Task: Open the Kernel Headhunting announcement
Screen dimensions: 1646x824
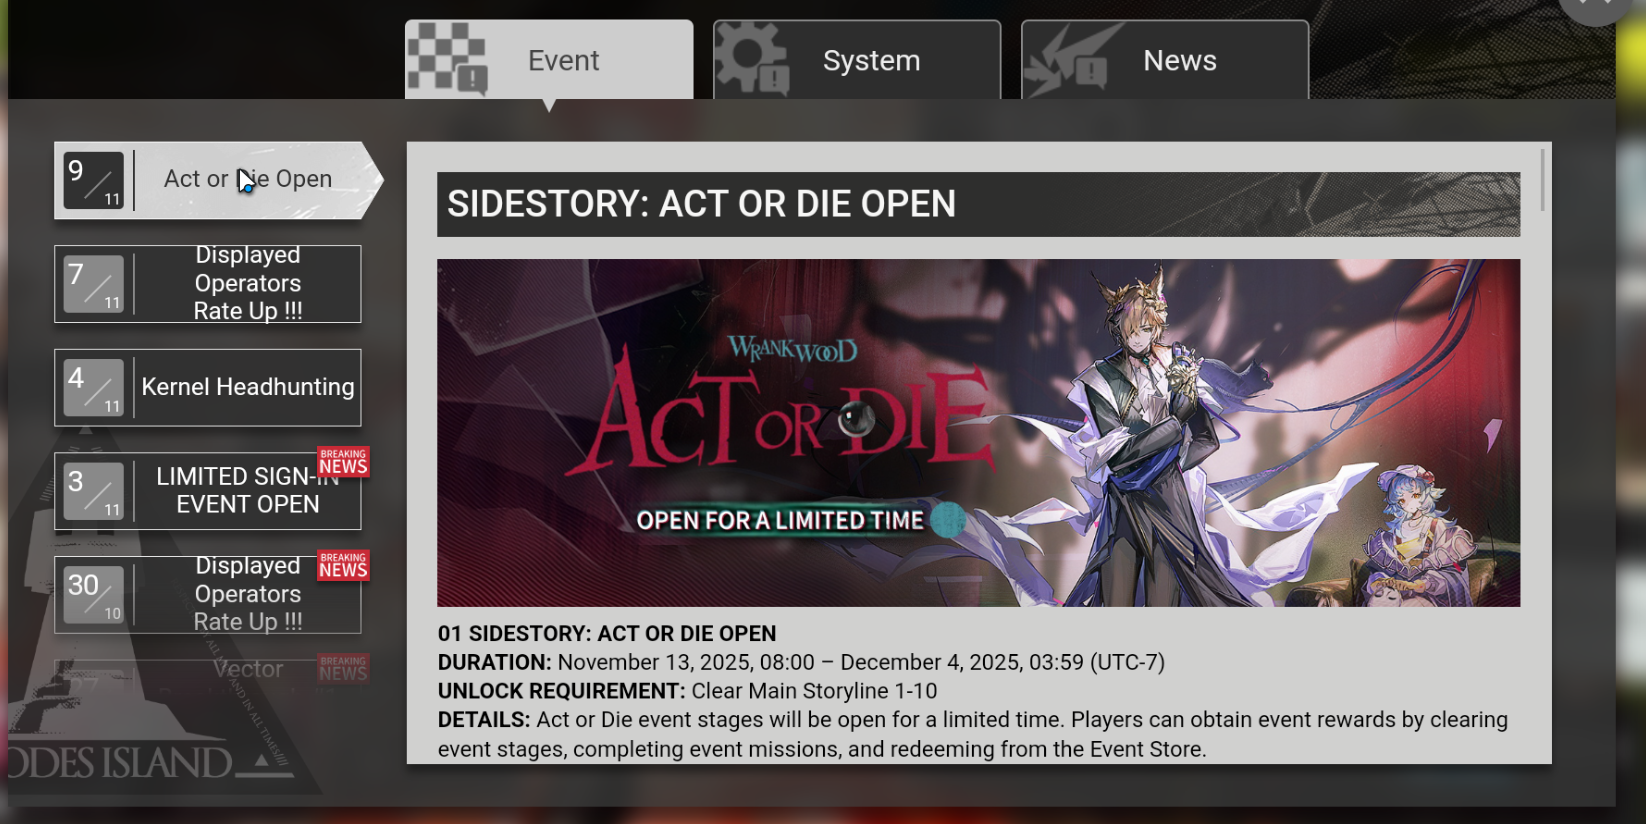Action: coord(208,387)
